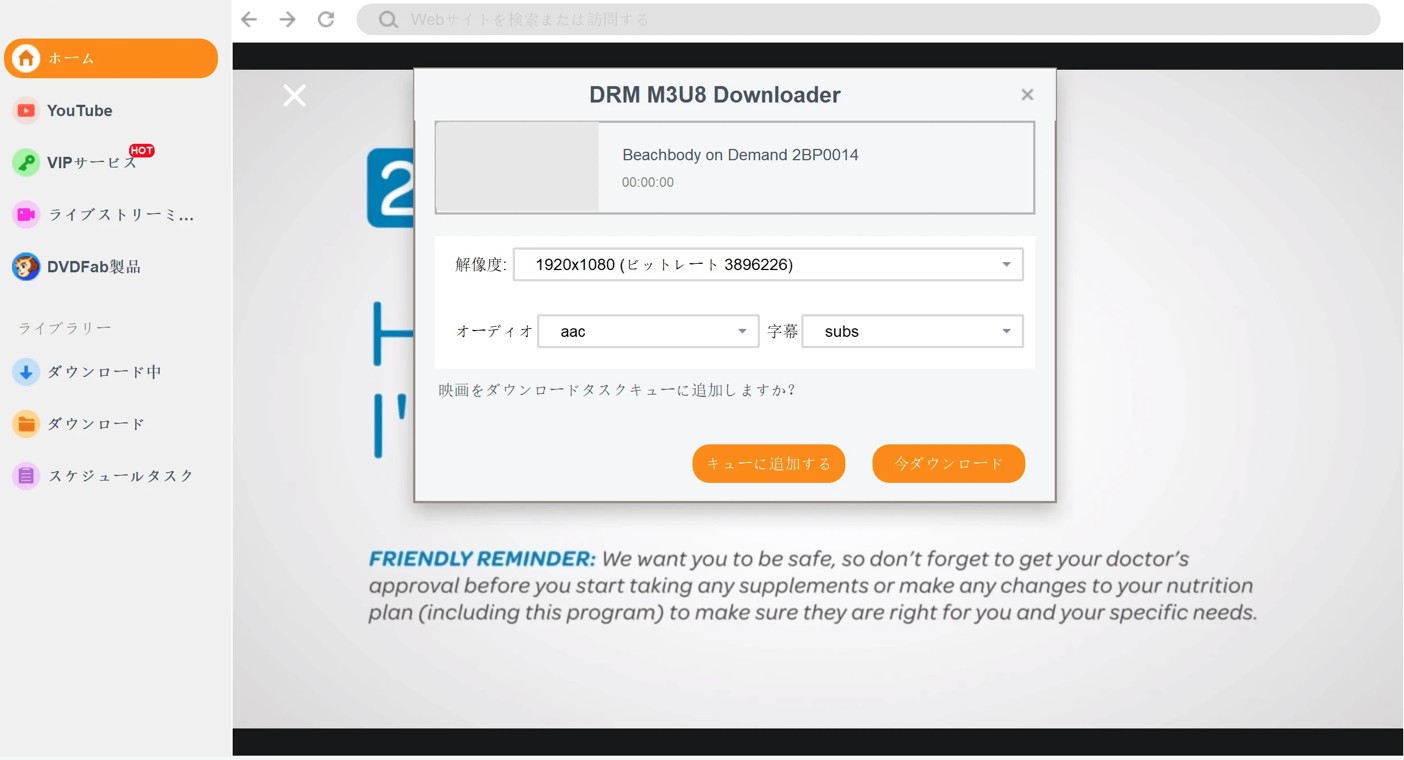Click the HOT badge on VIP services
The image size is (1404, 760).
[x=142, y=150]
